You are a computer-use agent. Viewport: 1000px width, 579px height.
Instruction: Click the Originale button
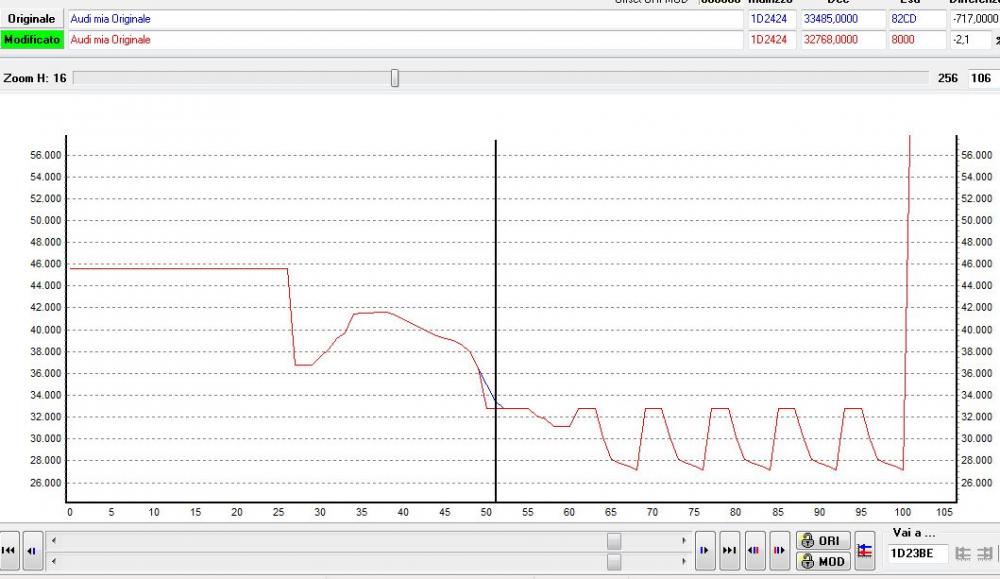32,19
